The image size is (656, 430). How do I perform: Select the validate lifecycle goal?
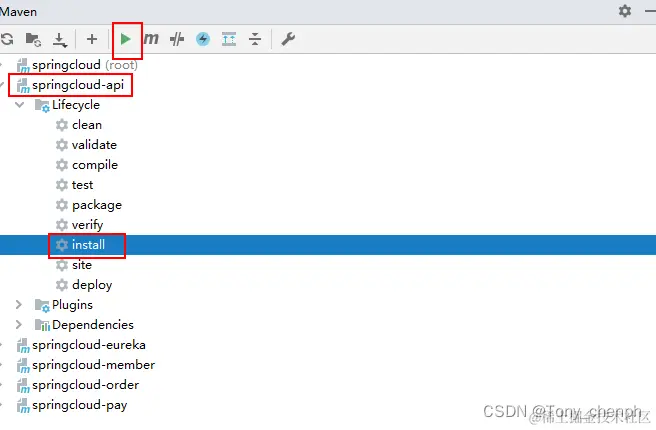94,145
